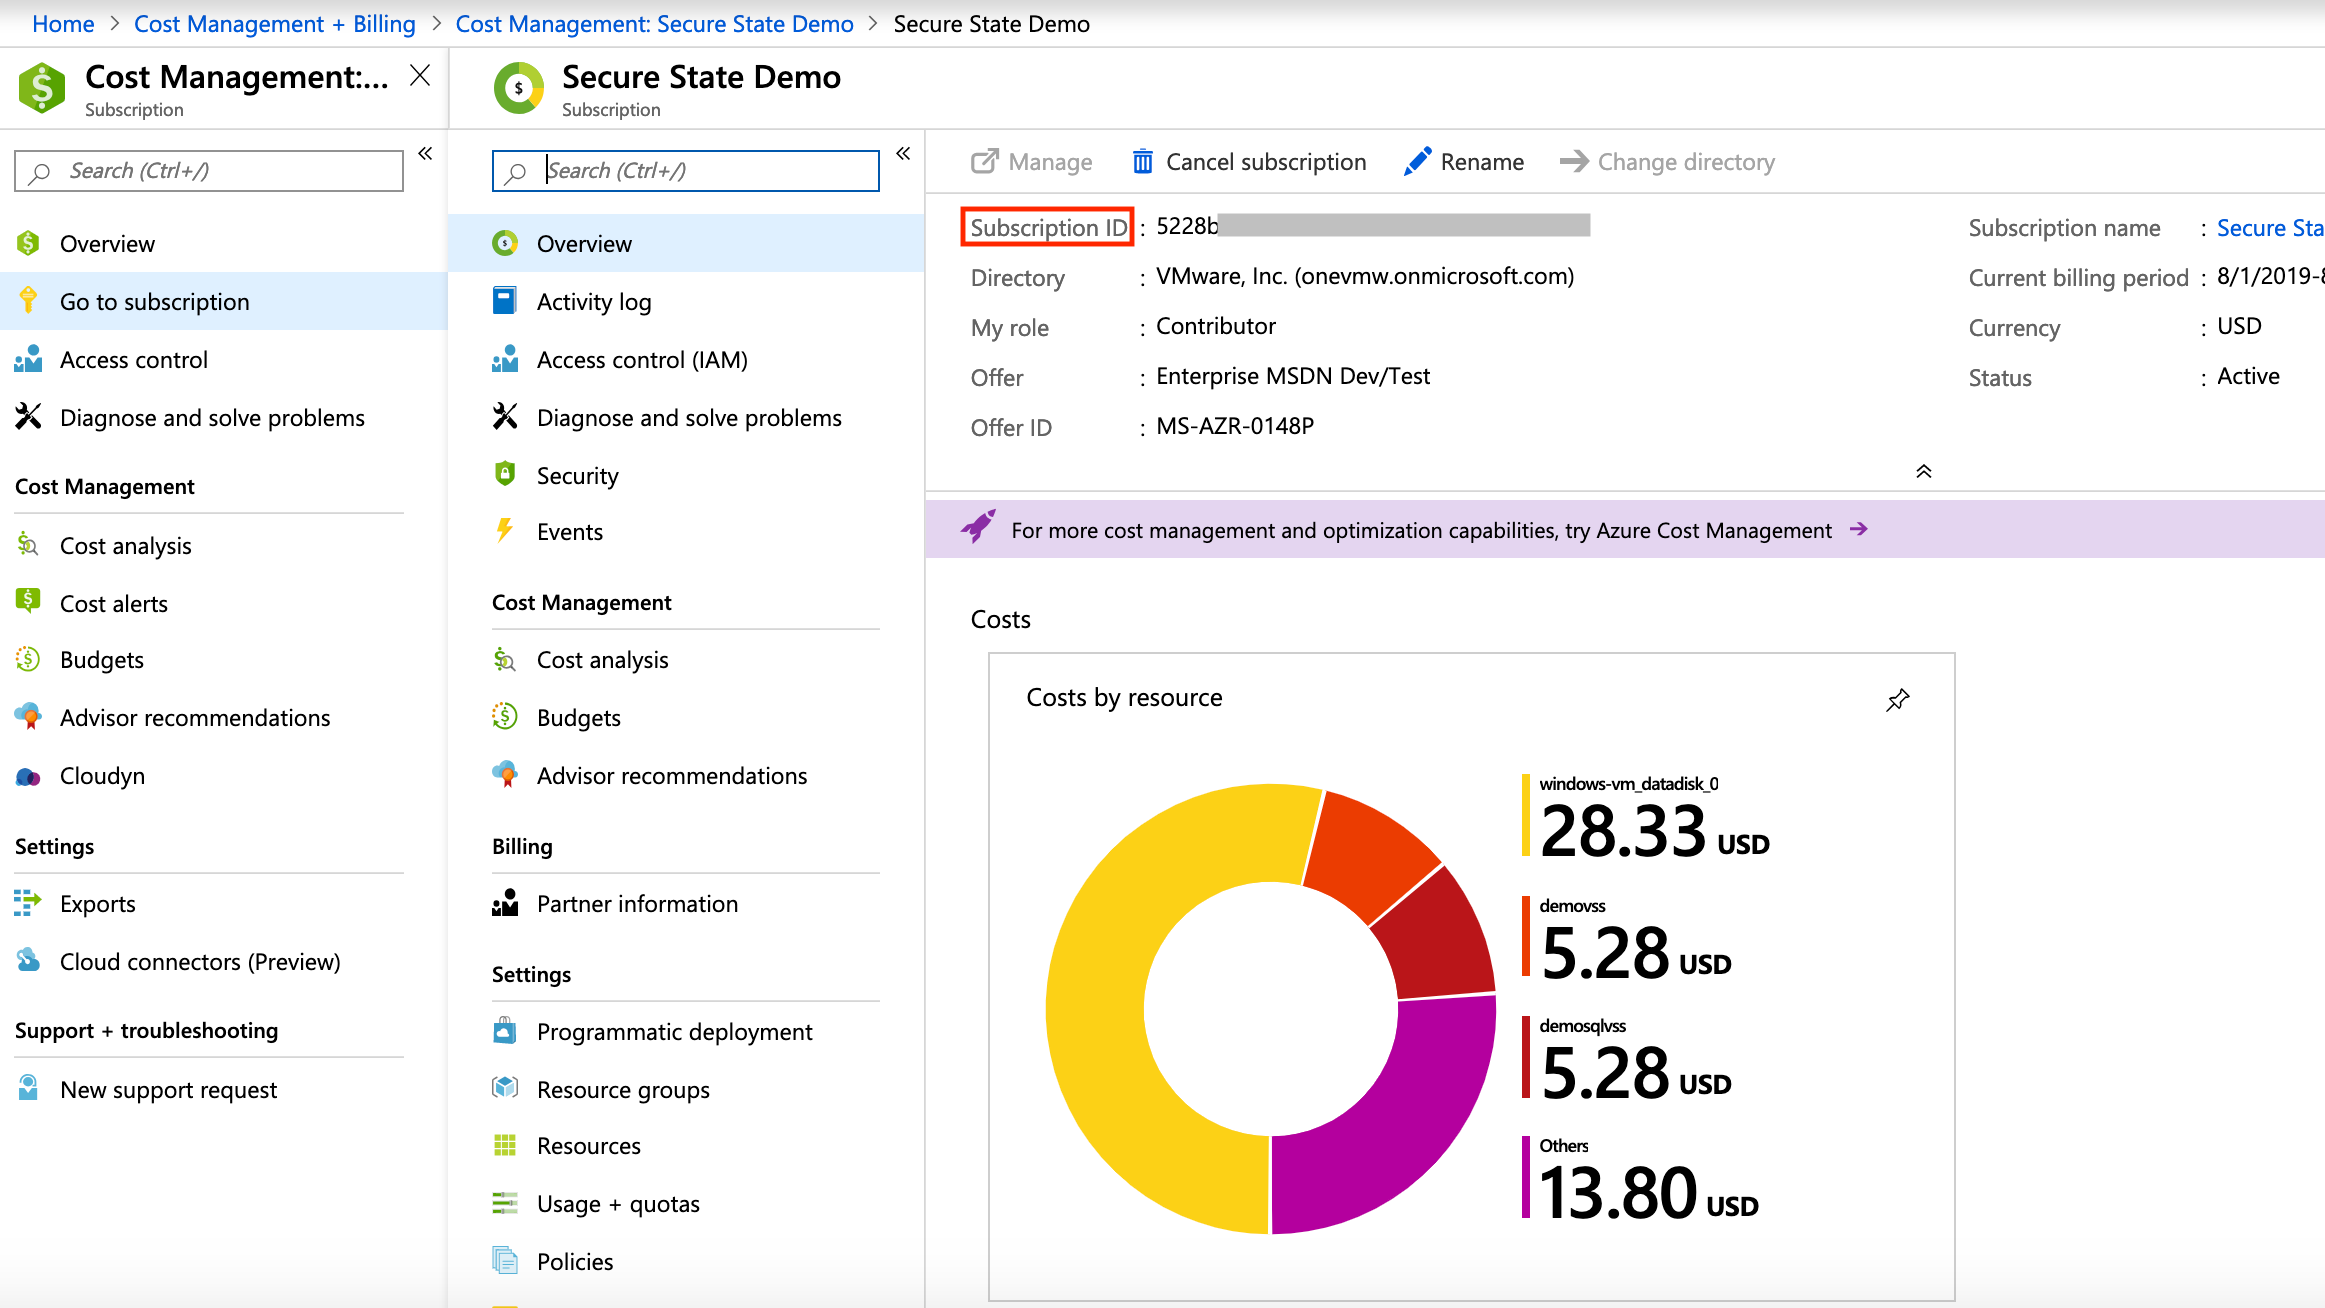Select Cost alerts
This screenshot has height=1308, width=2325.
(x=113, y=603)
